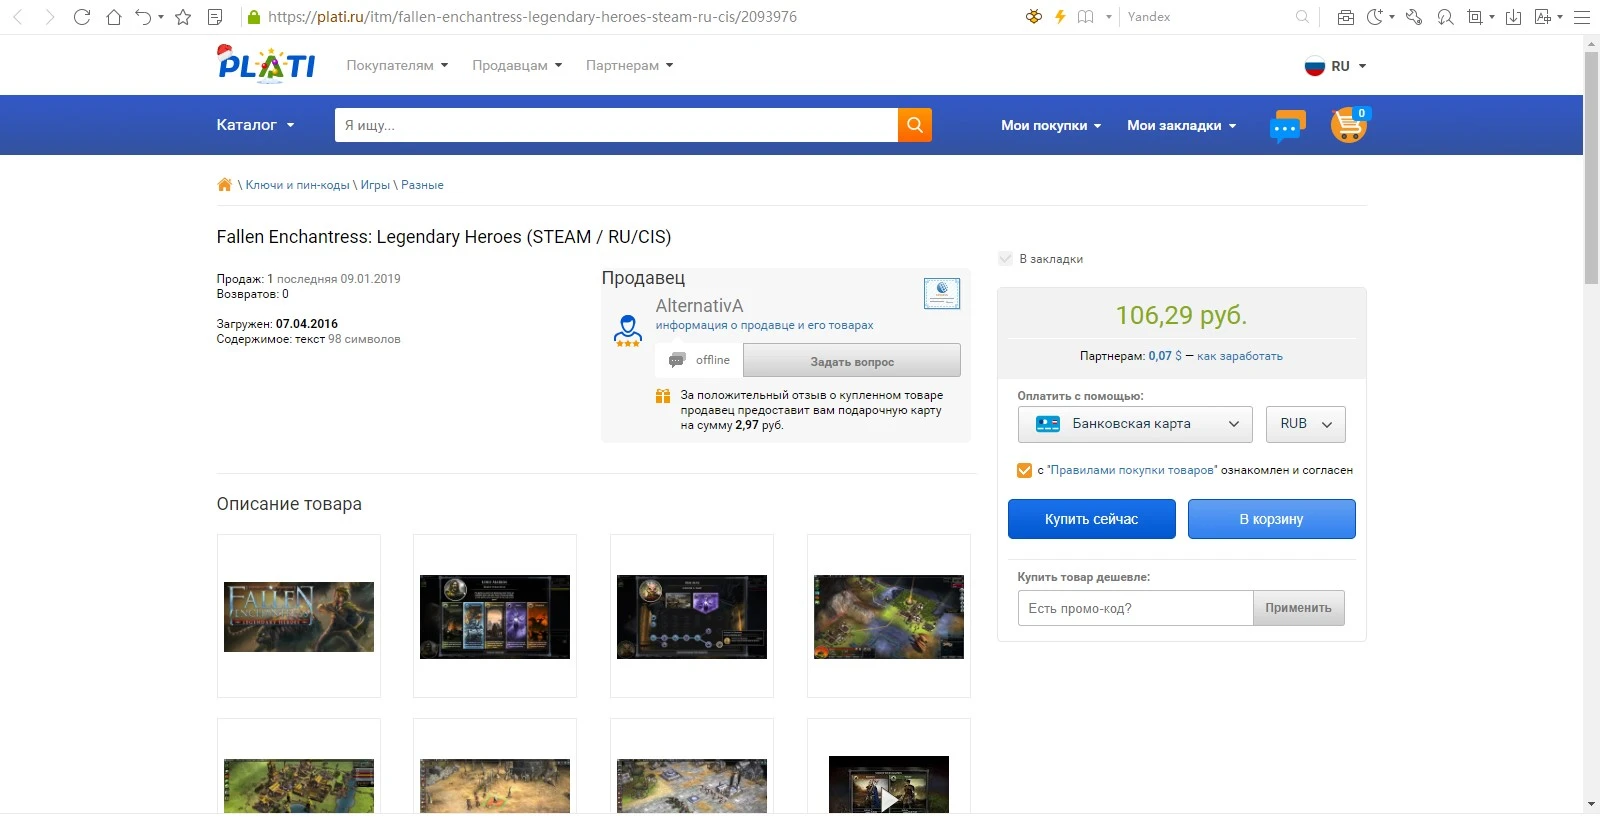Open the toolbox briefcase icon
1600x817 pixels.
pos(1346,17)
